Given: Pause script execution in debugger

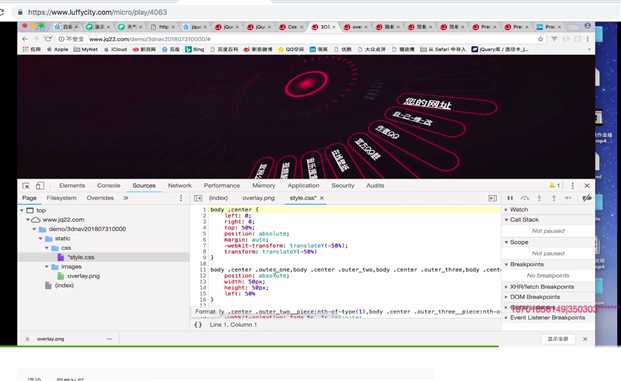Looking at the screenshot, I should [510, 198].
